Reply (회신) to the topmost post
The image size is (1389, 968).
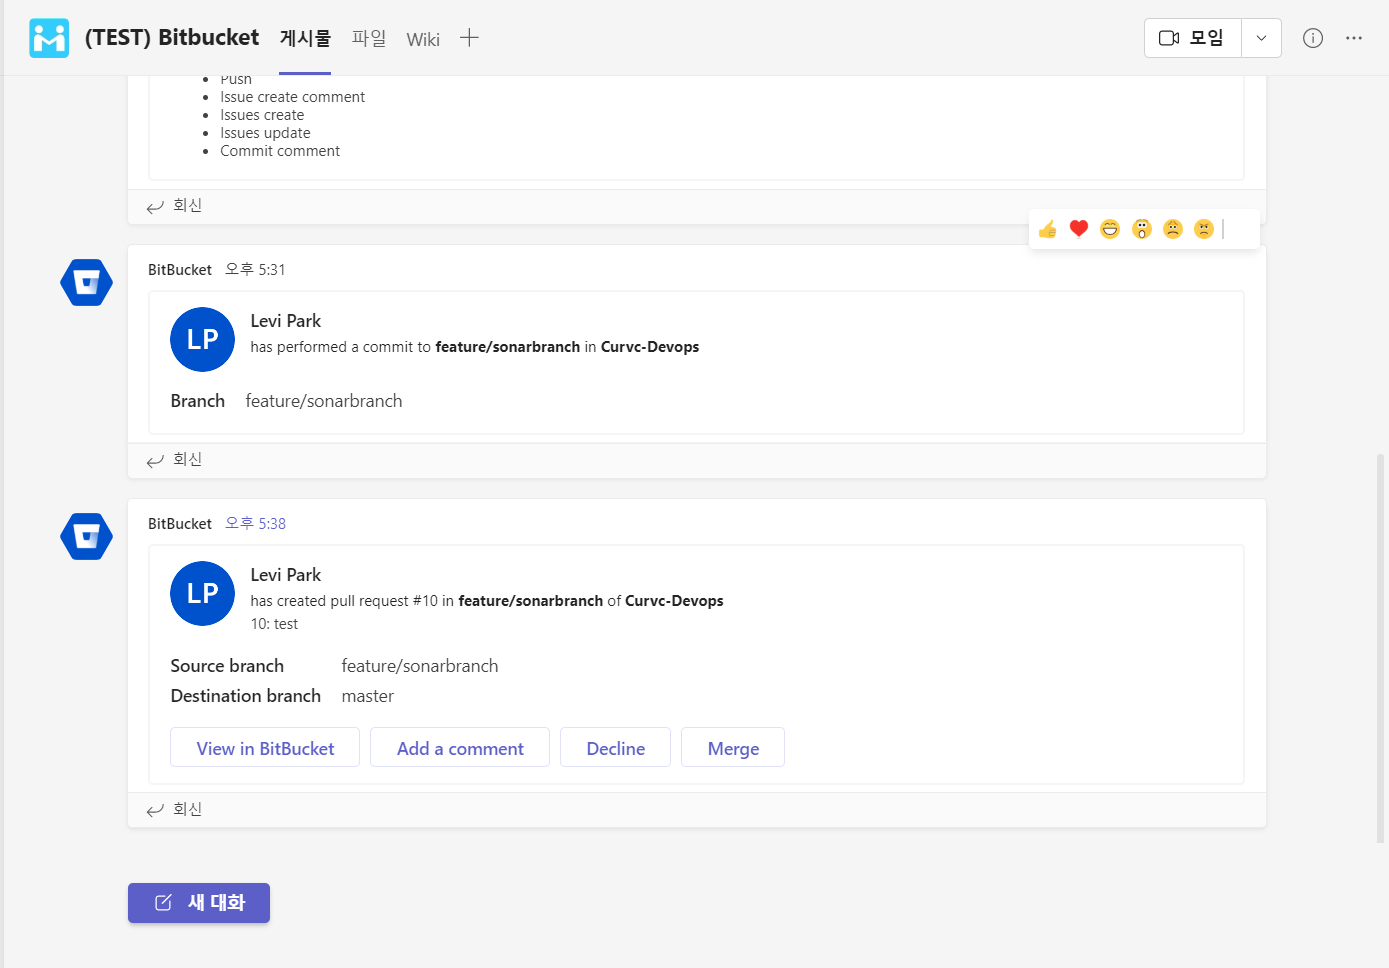(x=175, y=206)
